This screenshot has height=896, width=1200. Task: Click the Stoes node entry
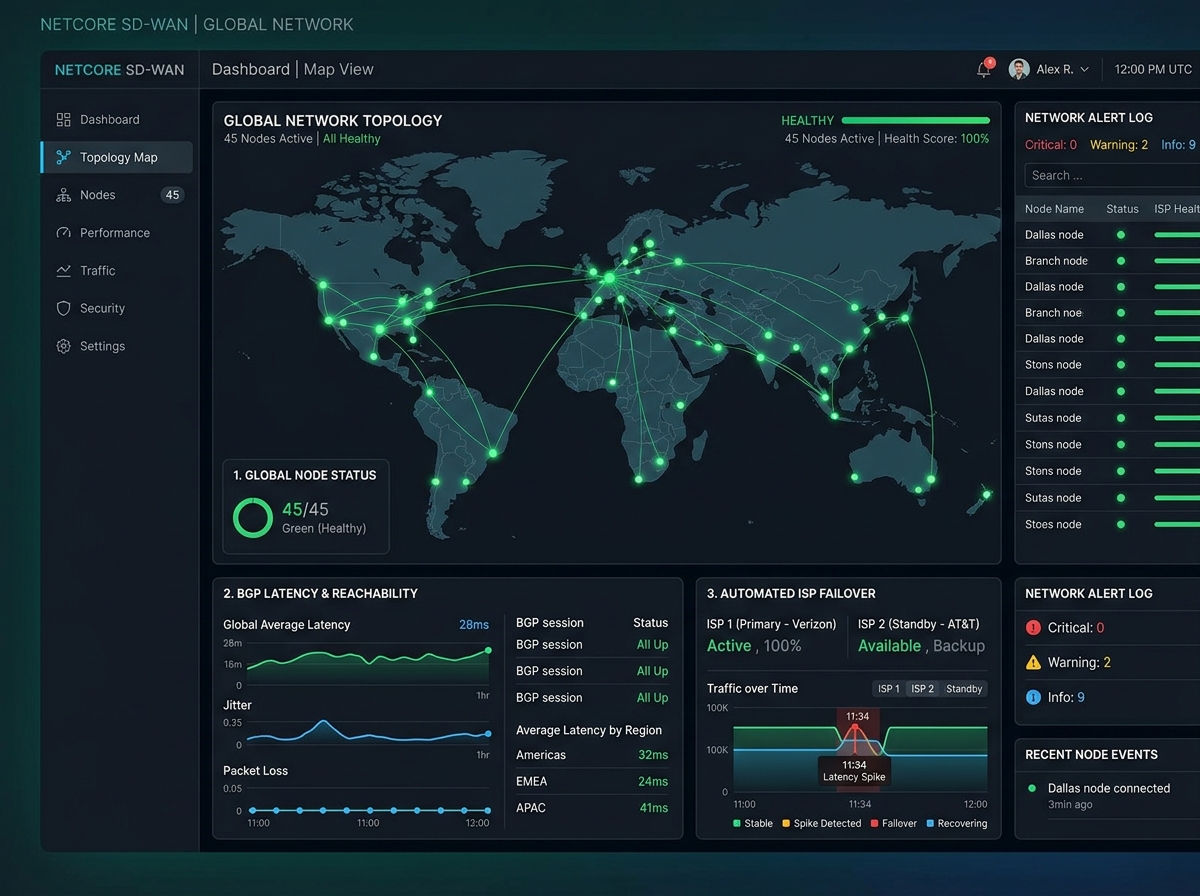pyautogui.click(x=1053, y=524)
